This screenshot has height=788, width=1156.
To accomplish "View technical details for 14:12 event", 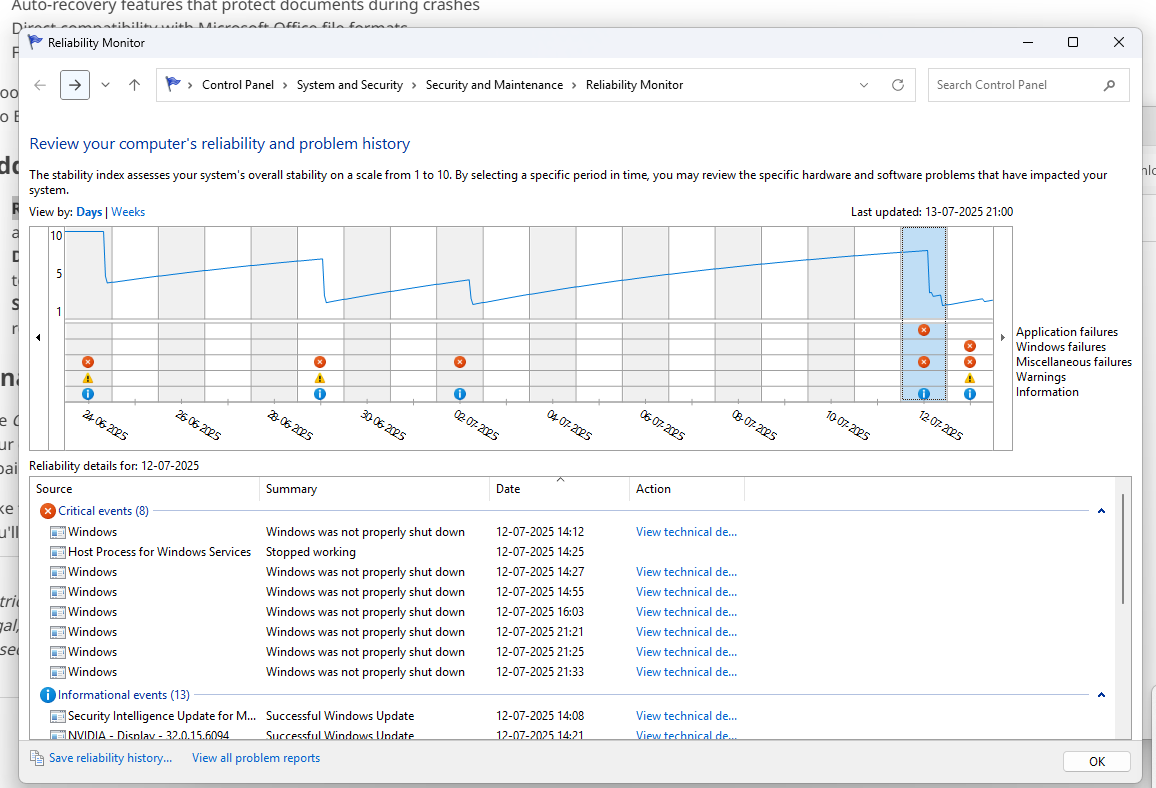I will (x=686, y=531).
